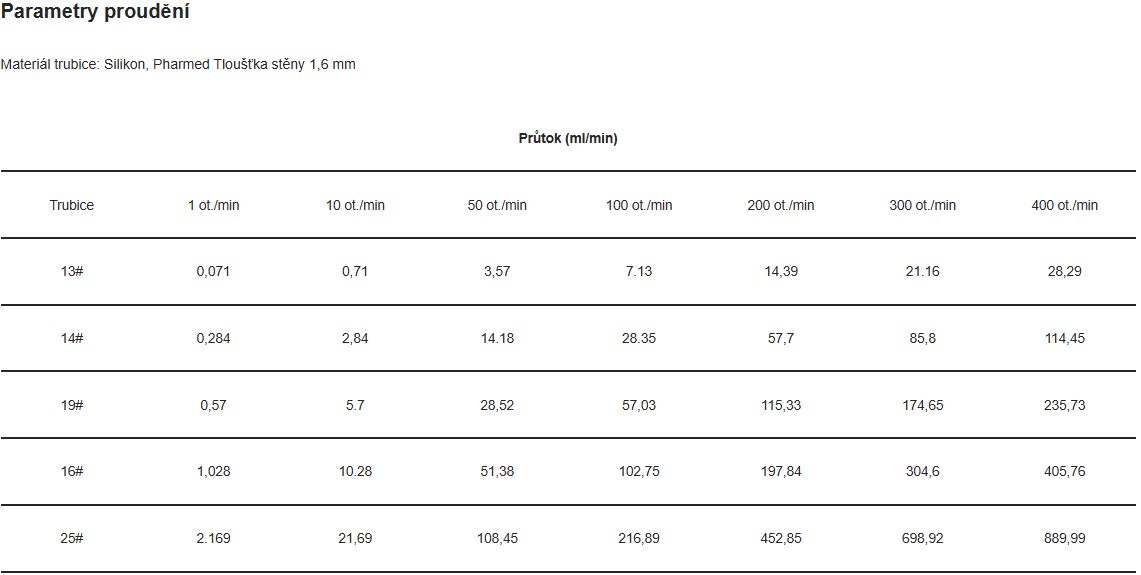Viewport: 1141px width, 575px height.
Task: Click the 1 ot./min column header
Action: click(x=213, y=205)
